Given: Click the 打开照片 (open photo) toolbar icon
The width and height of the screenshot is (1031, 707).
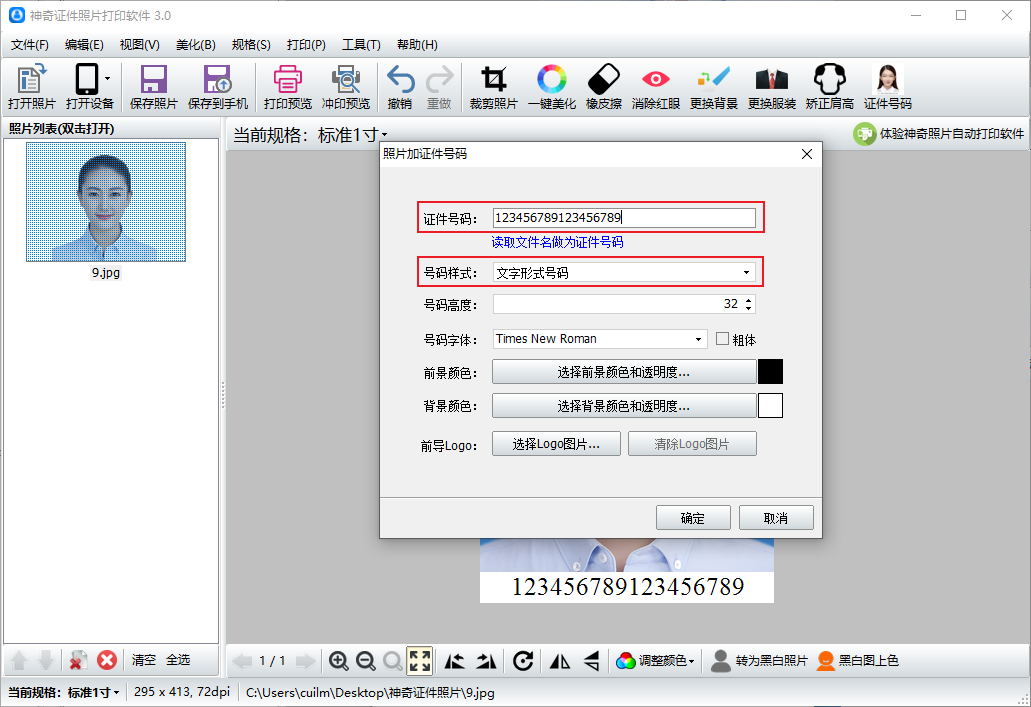Looking at the screenshot, I should 31,80.
